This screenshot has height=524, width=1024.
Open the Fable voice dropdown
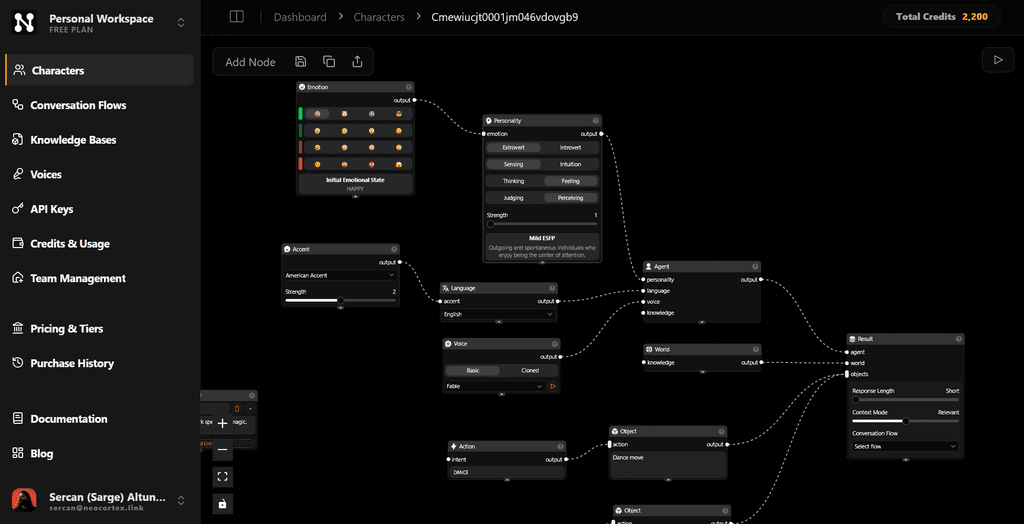[x=494, y=387]
